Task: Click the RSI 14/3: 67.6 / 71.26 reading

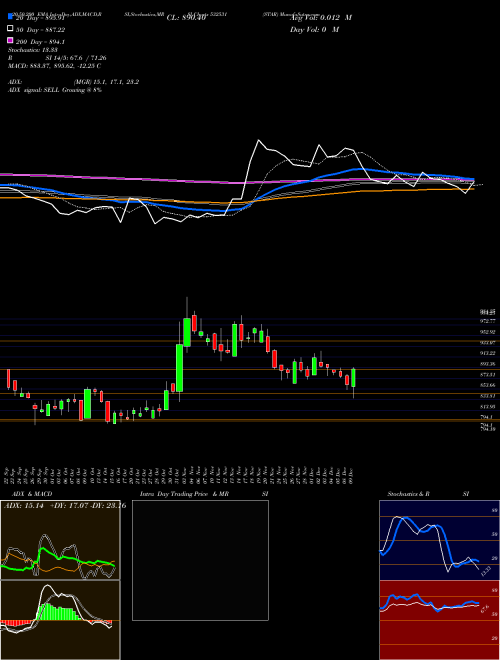Action: [x=57, y=58]
